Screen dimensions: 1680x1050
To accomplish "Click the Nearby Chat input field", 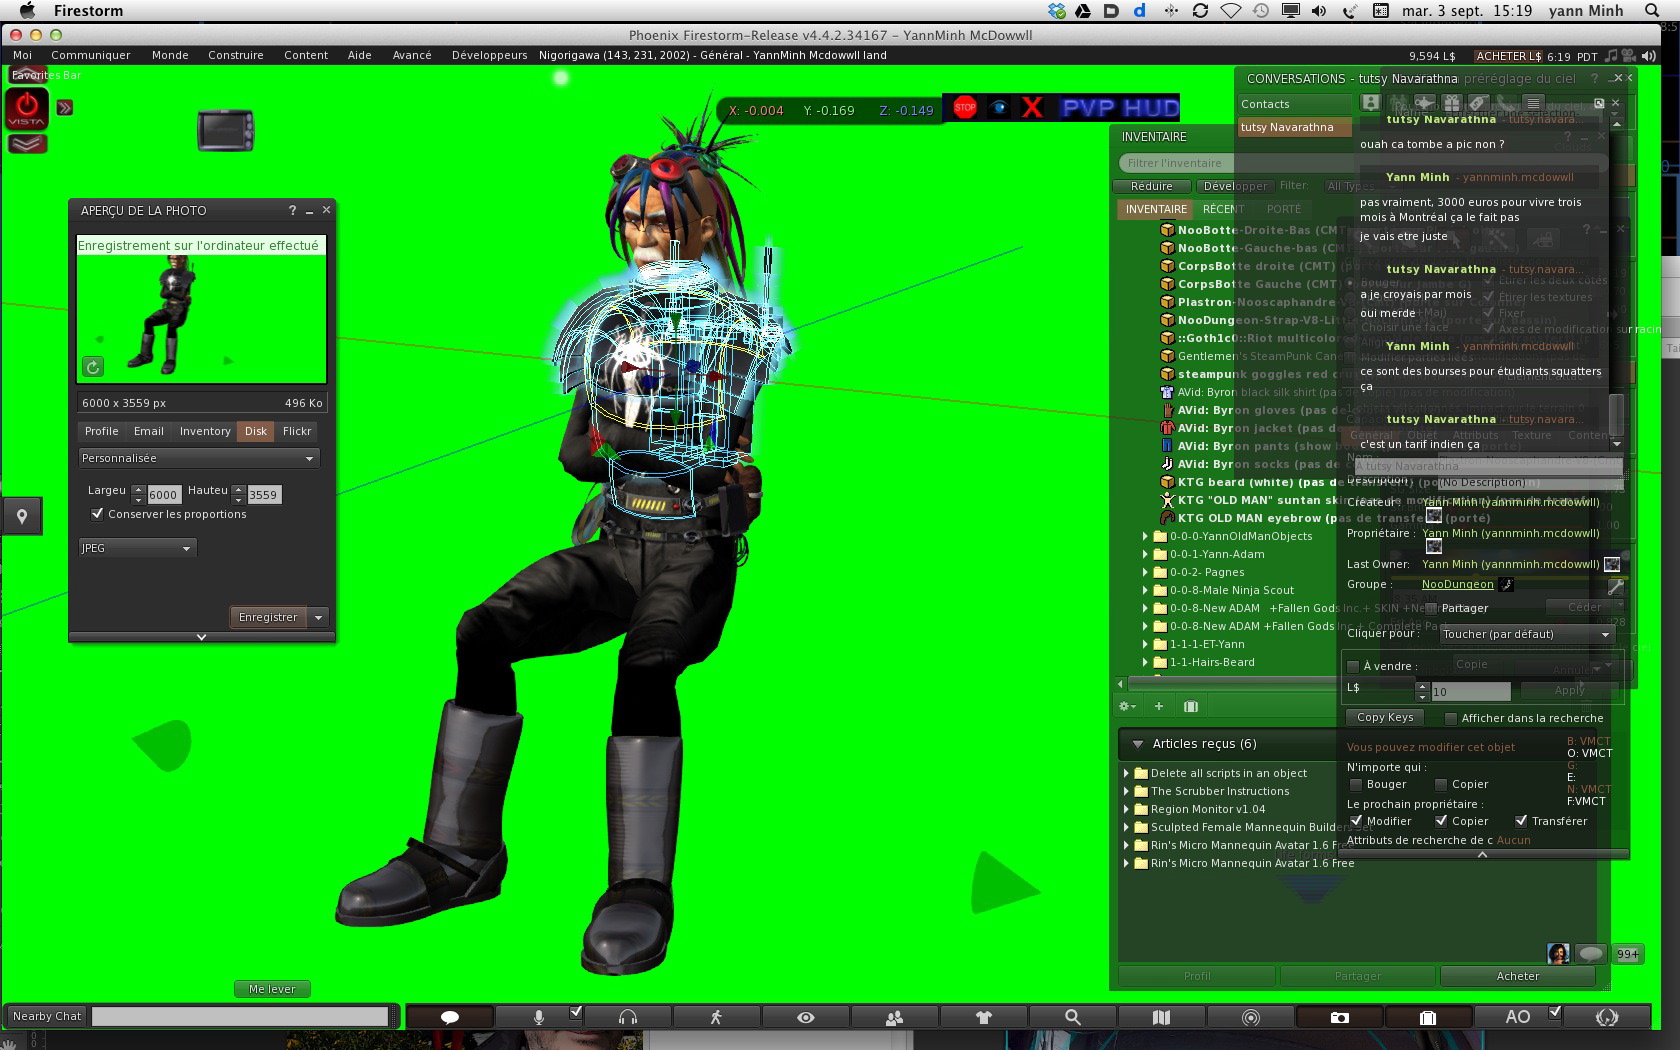I will click(240, 1016).
